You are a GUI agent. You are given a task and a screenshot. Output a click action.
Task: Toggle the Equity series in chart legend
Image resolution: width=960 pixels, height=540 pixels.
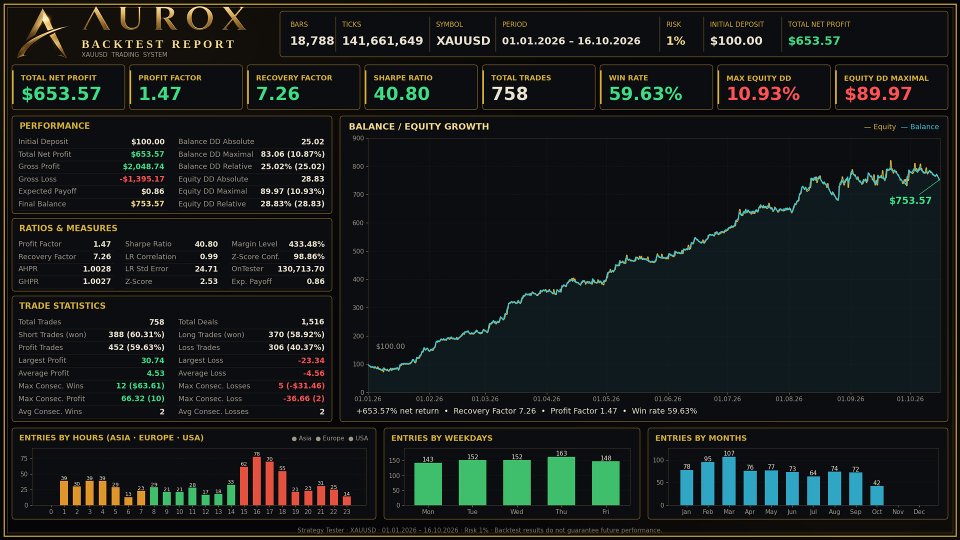point(880,127)
